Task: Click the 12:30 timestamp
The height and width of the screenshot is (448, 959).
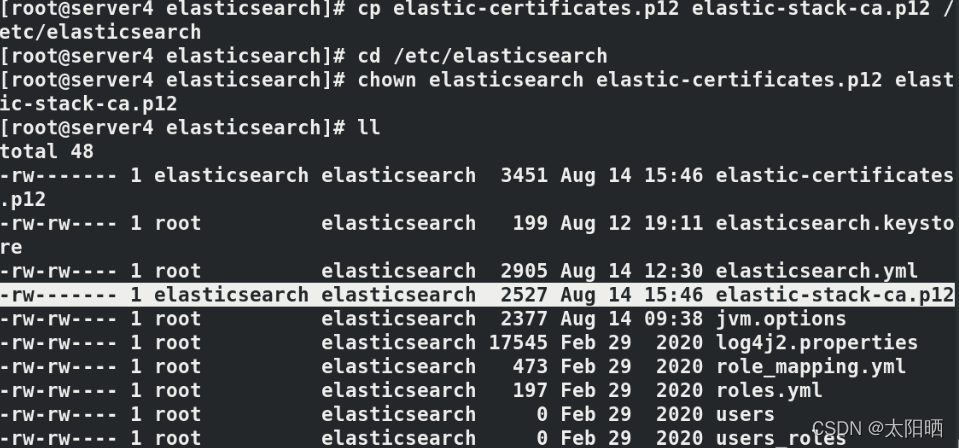Action: 673,271
